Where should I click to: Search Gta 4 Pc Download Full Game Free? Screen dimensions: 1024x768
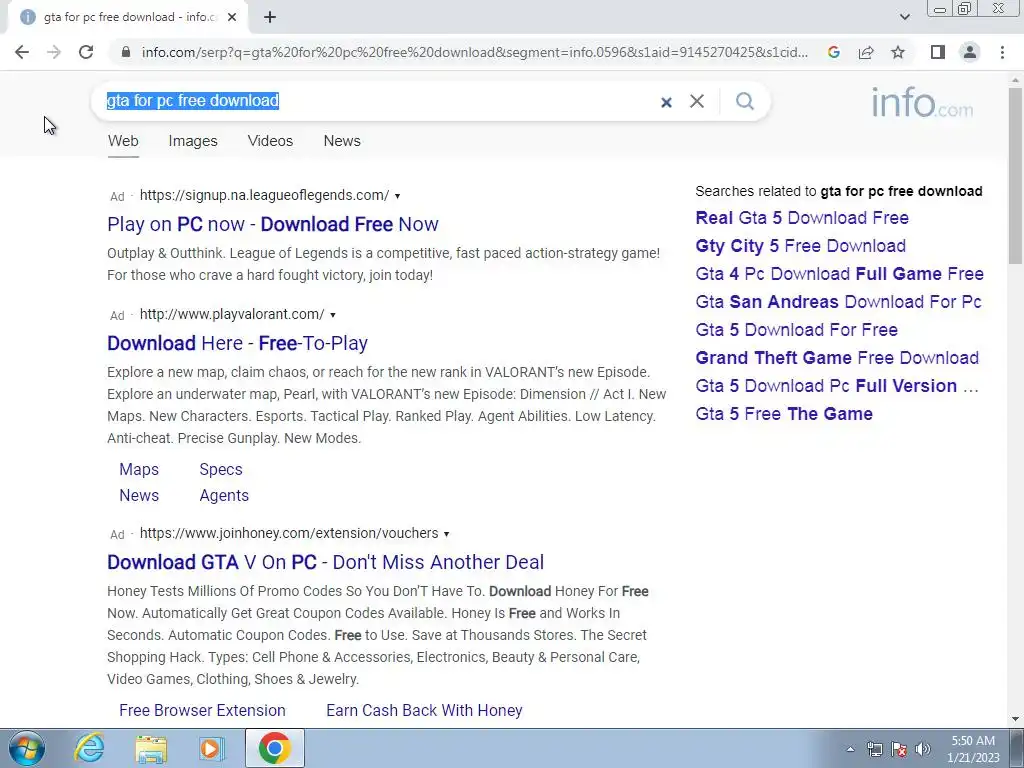(839, 274)
